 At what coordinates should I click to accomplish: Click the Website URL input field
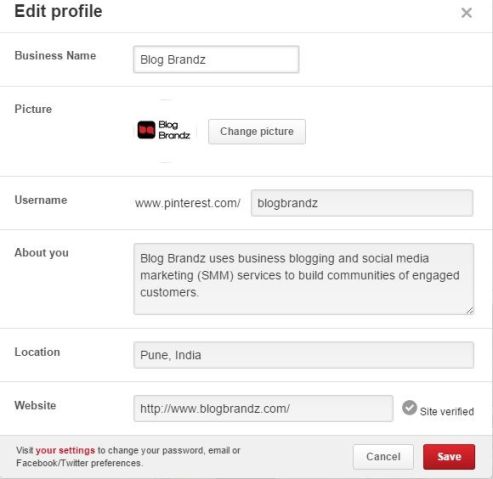coord(263,409)
